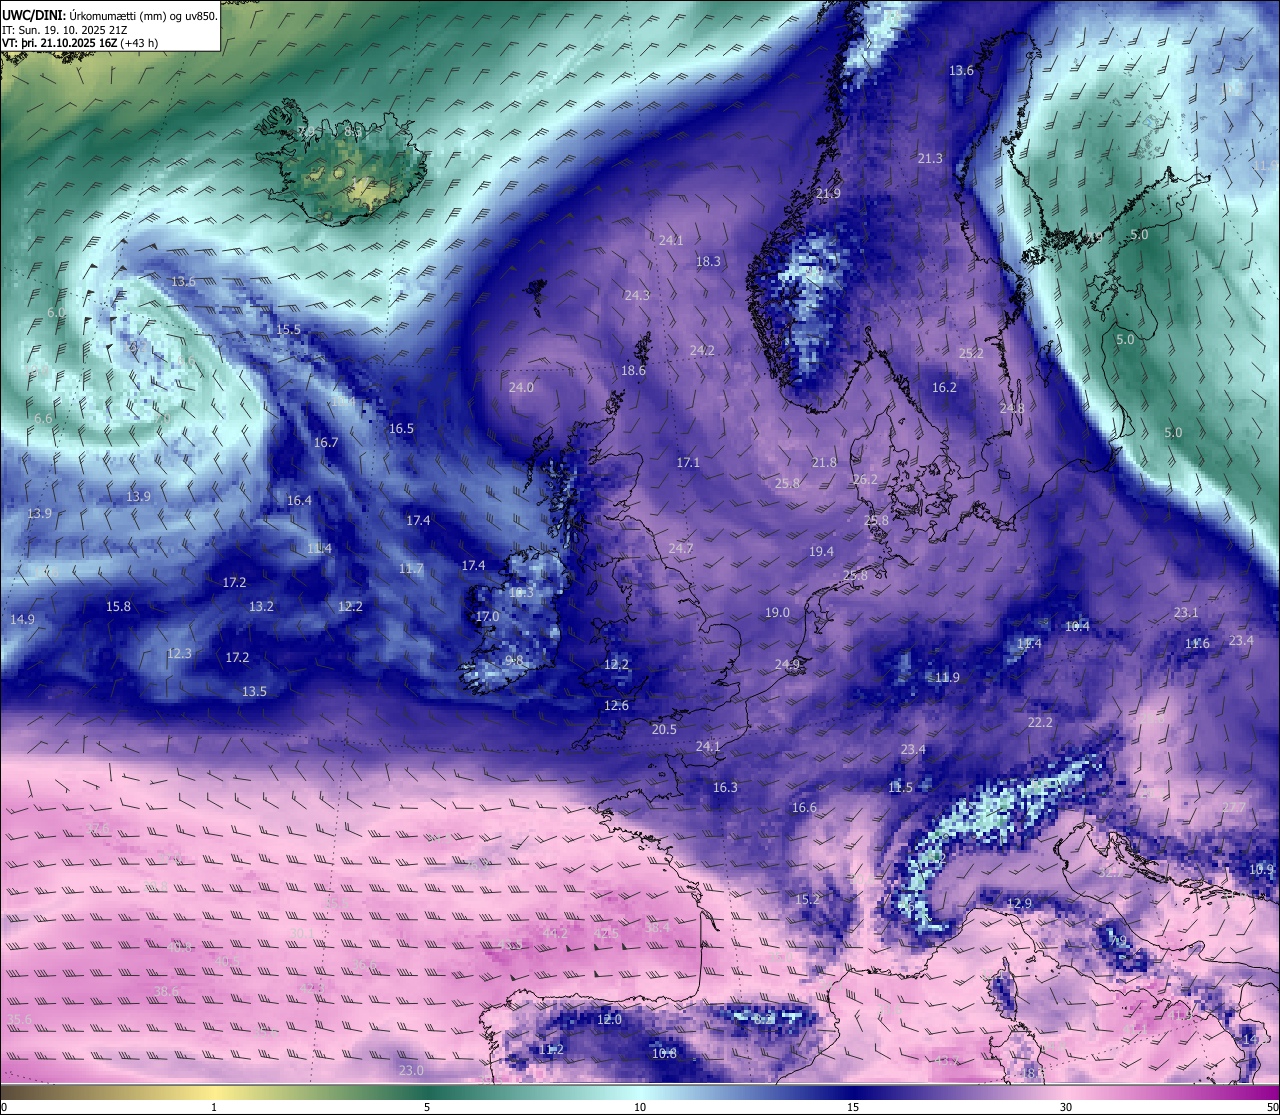Click the 21.8 value west of Denmark
1280x1115 pixels.
(x=824, y=462)
